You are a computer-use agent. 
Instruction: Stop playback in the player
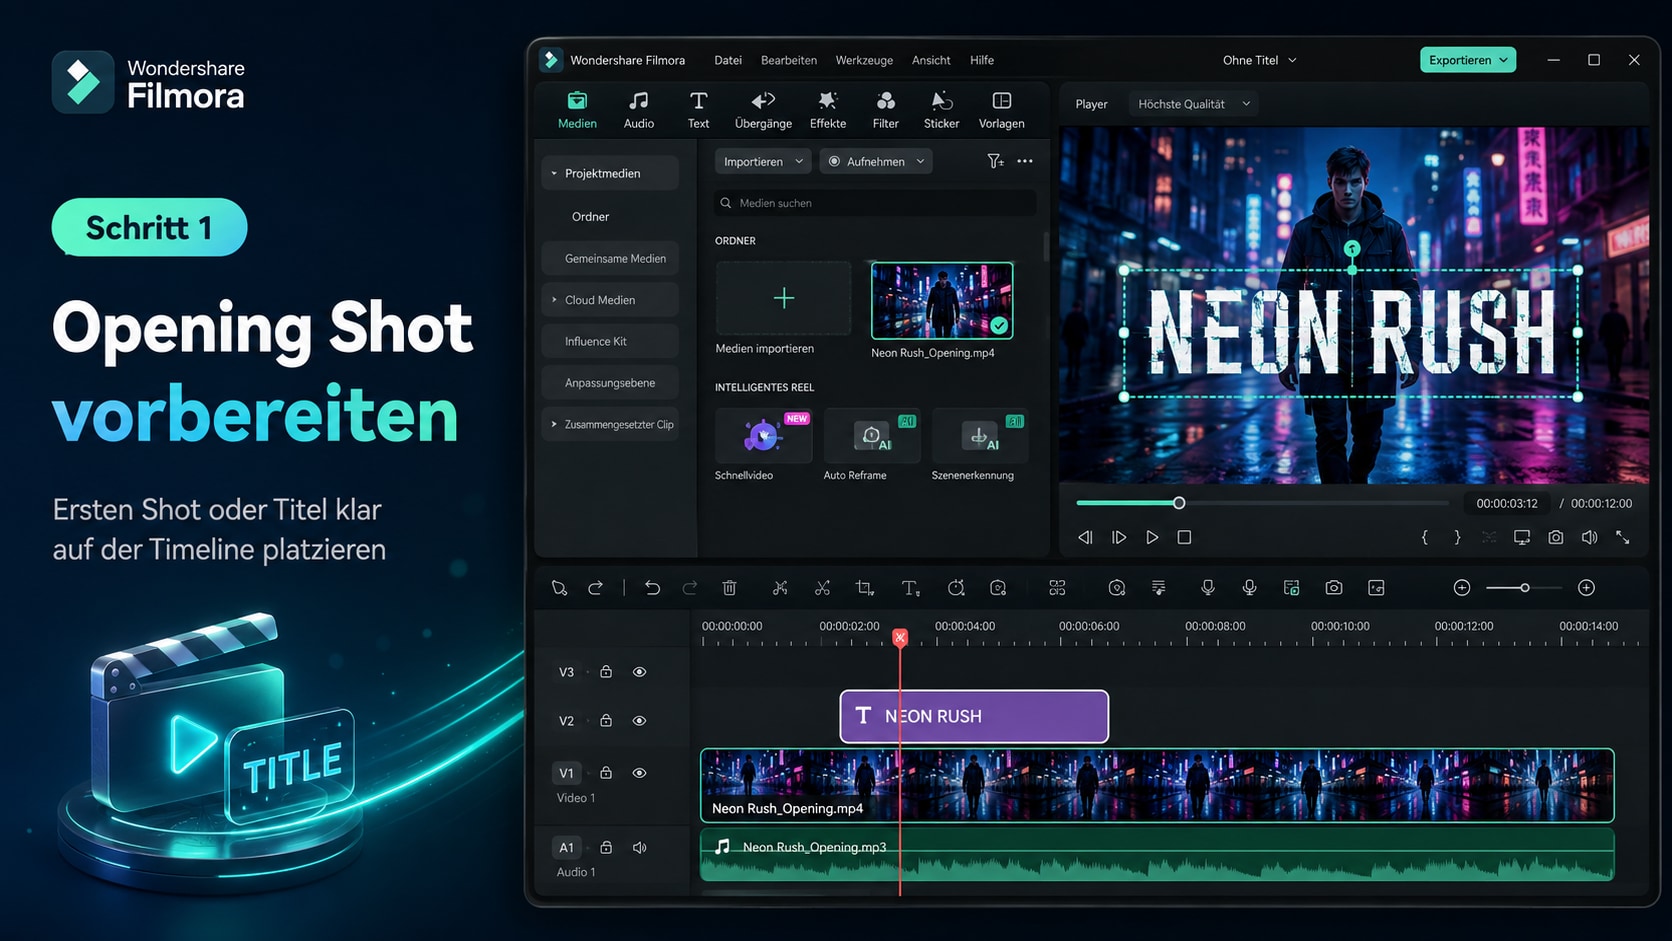pos(1184,537)
